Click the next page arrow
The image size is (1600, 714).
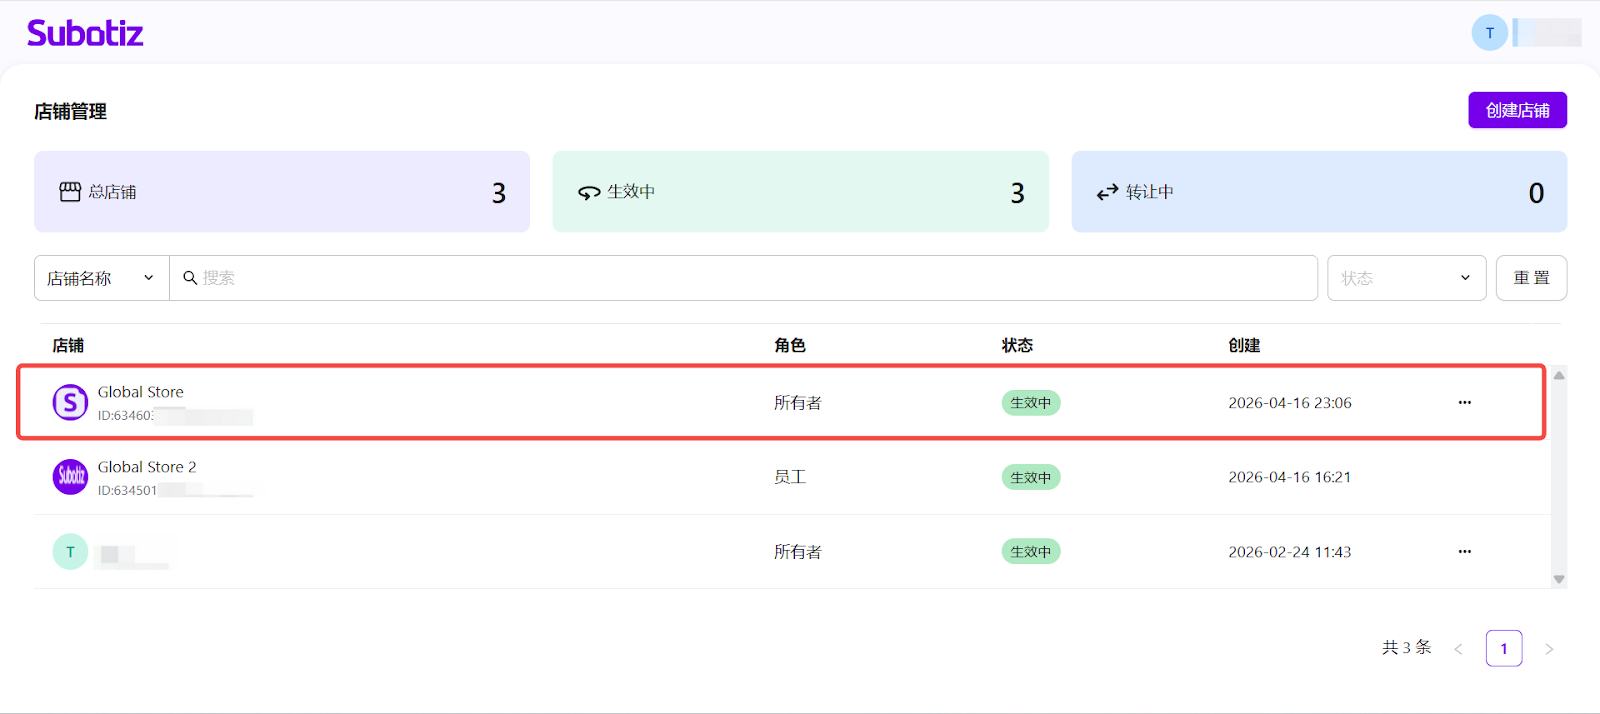click(x=1549, y=649)
